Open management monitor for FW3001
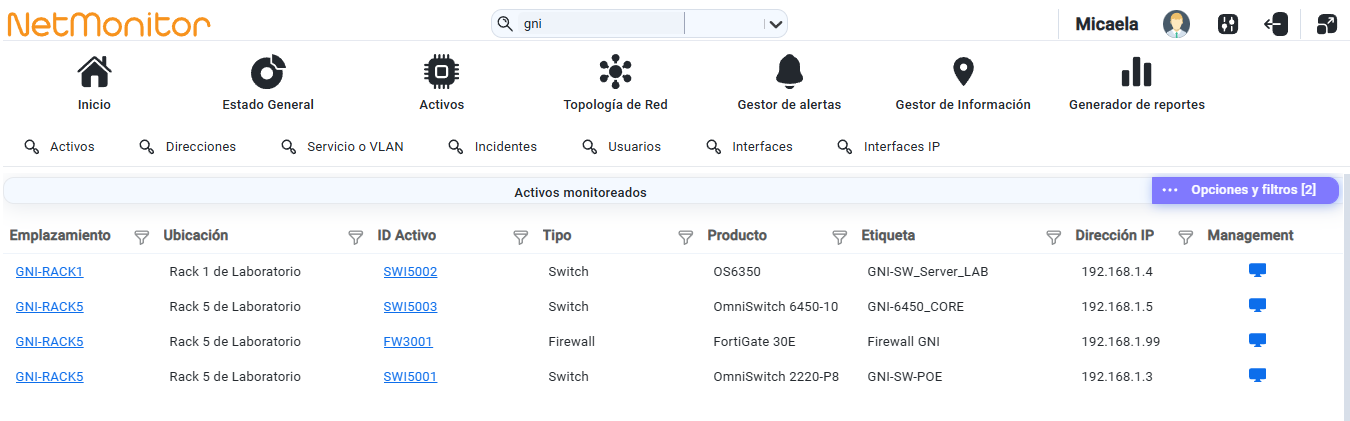The height and width of the screenshot is (421, 1350). 1258,341
